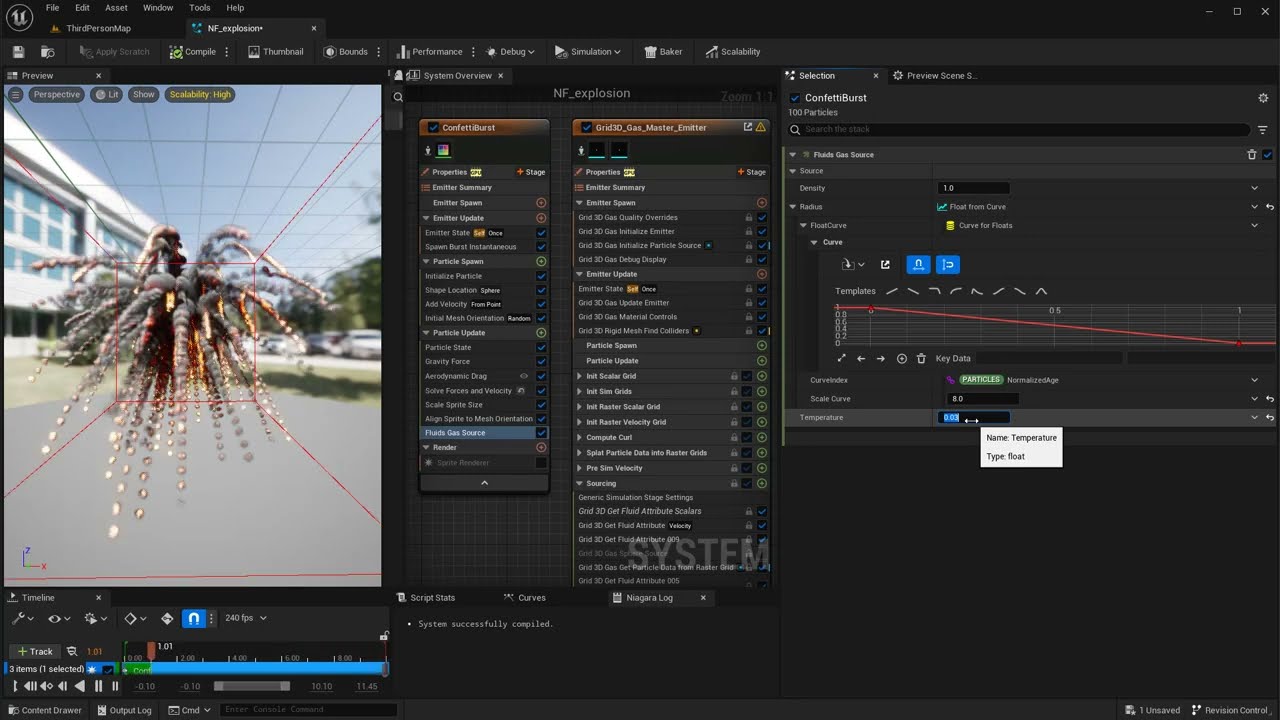The height and width of the screenshot is (720, 1280).
Task: Open the Asset menu
Action: tap(116, 8)
